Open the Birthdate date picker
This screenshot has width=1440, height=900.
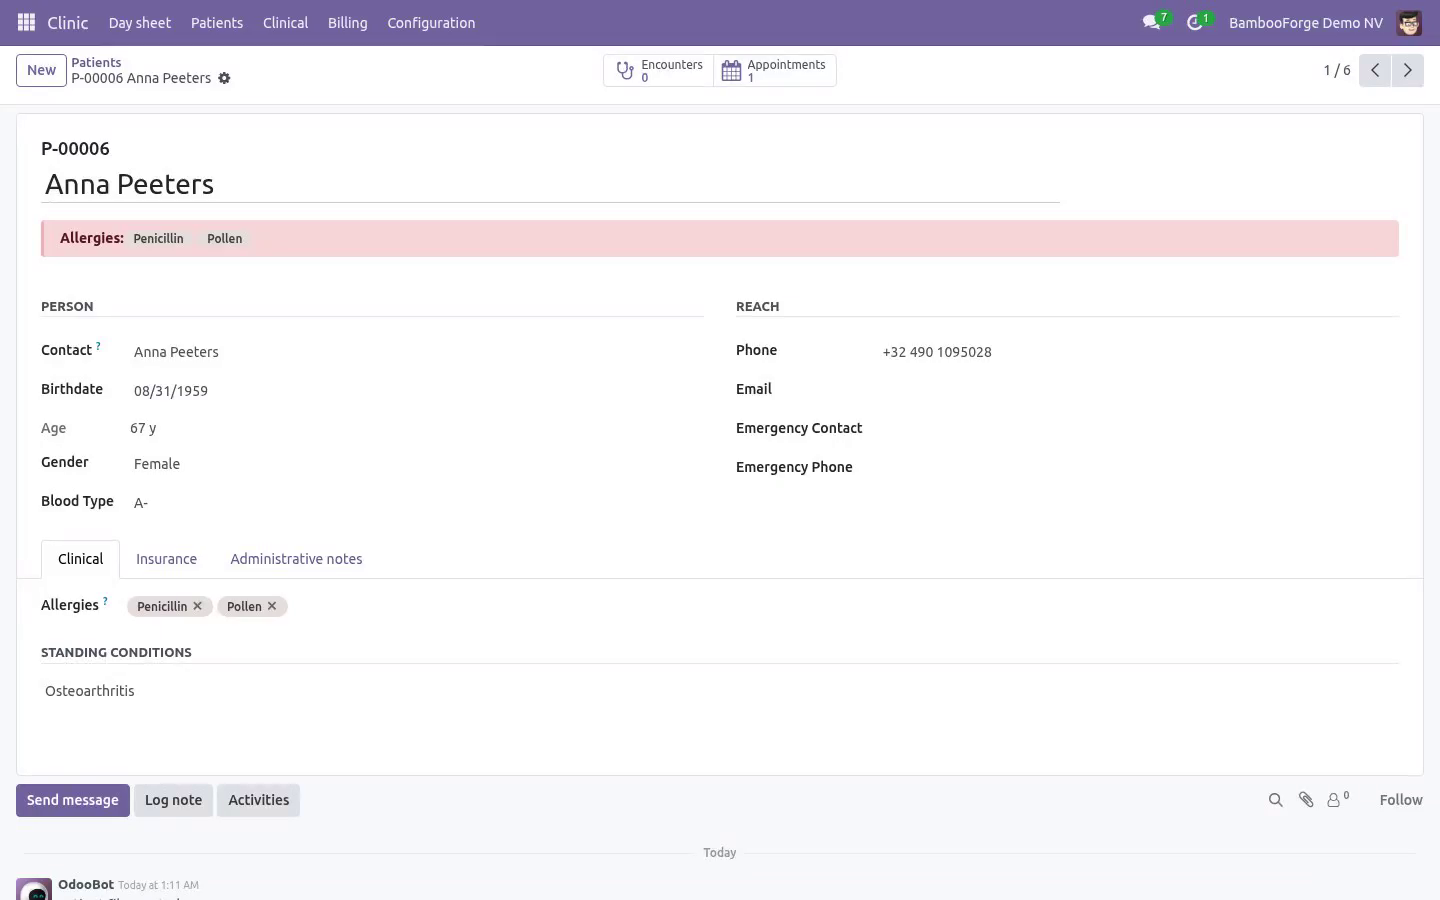pos(415,391)
